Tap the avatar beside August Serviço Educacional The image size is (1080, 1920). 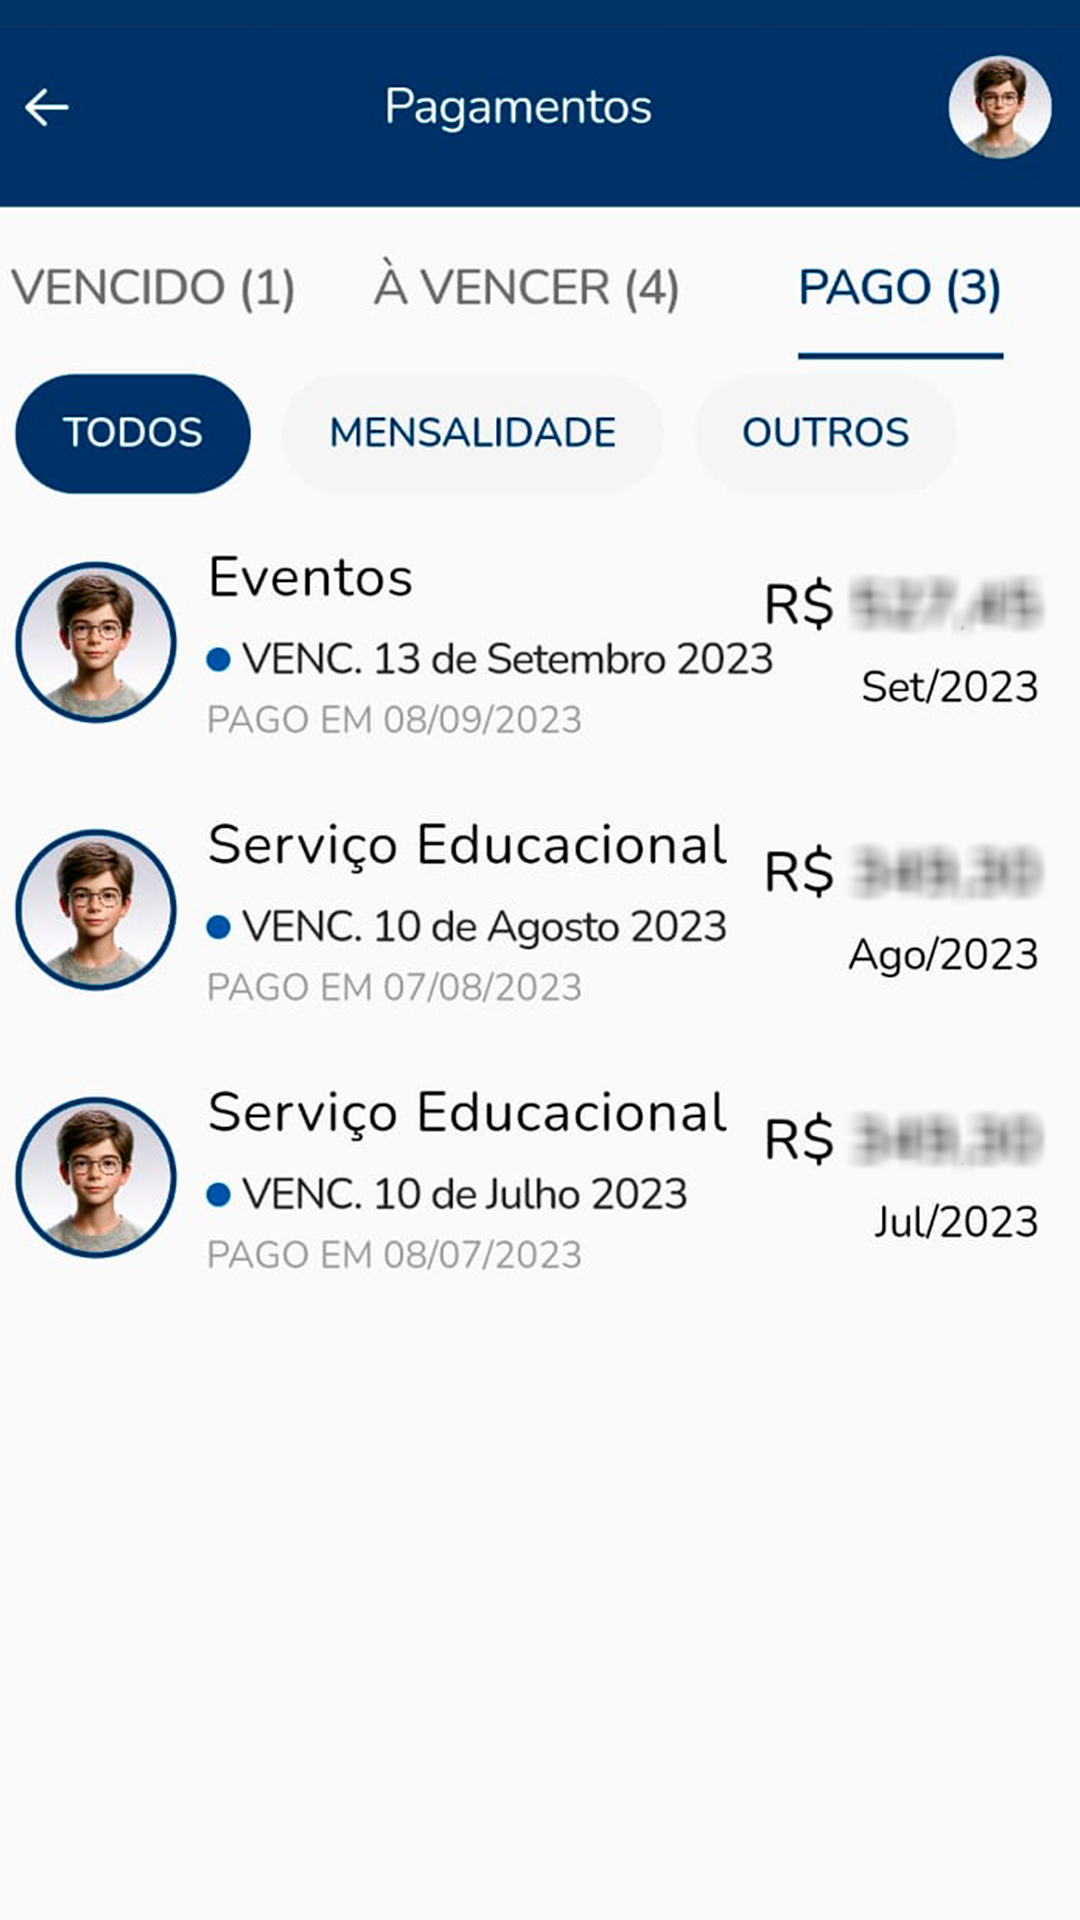pyautogui.click(x=96, y=909)
